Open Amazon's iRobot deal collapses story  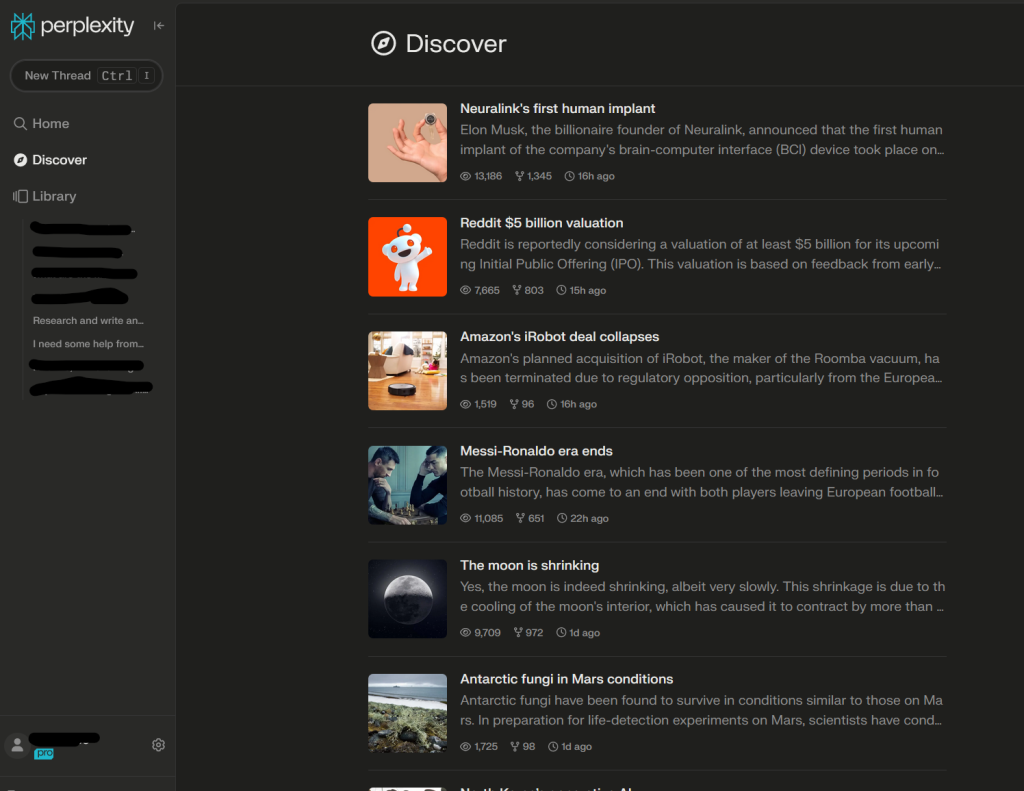coord(559,337)
